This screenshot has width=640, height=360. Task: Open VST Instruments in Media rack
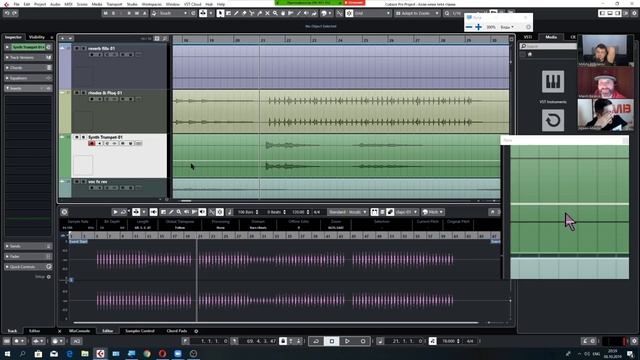[x=553, y=82]
